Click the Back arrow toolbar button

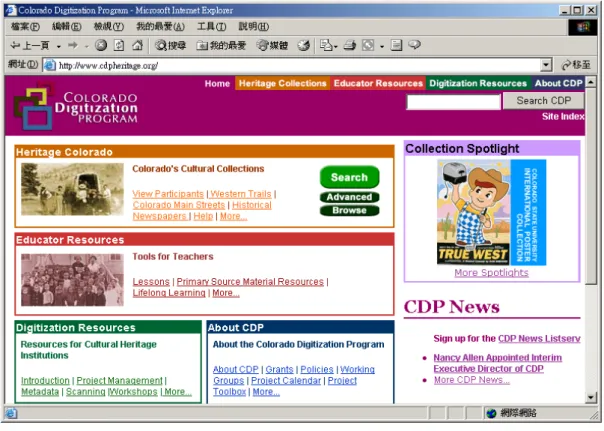pyautogui.click(x=30, y=45)
